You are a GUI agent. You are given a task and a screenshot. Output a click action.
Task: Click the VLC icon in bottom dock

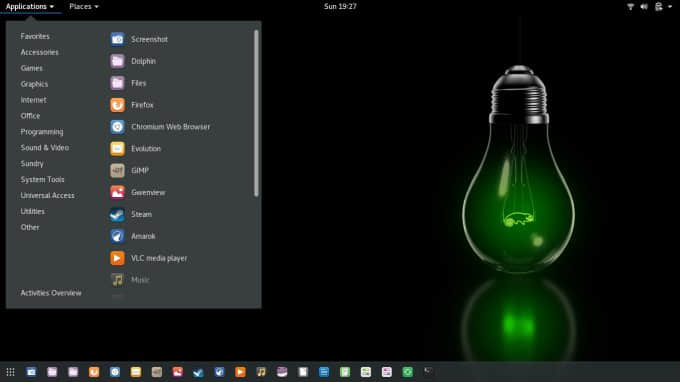click(240, 372)
